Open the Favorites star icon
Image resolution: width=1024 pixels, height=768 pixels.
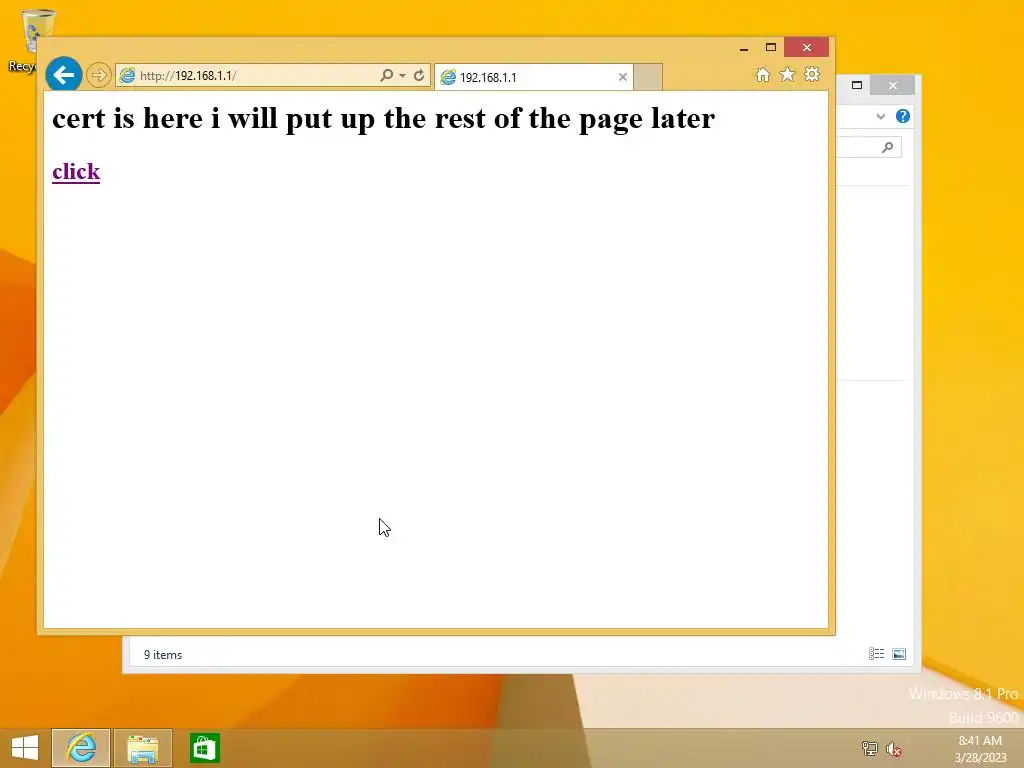[788, 75]
